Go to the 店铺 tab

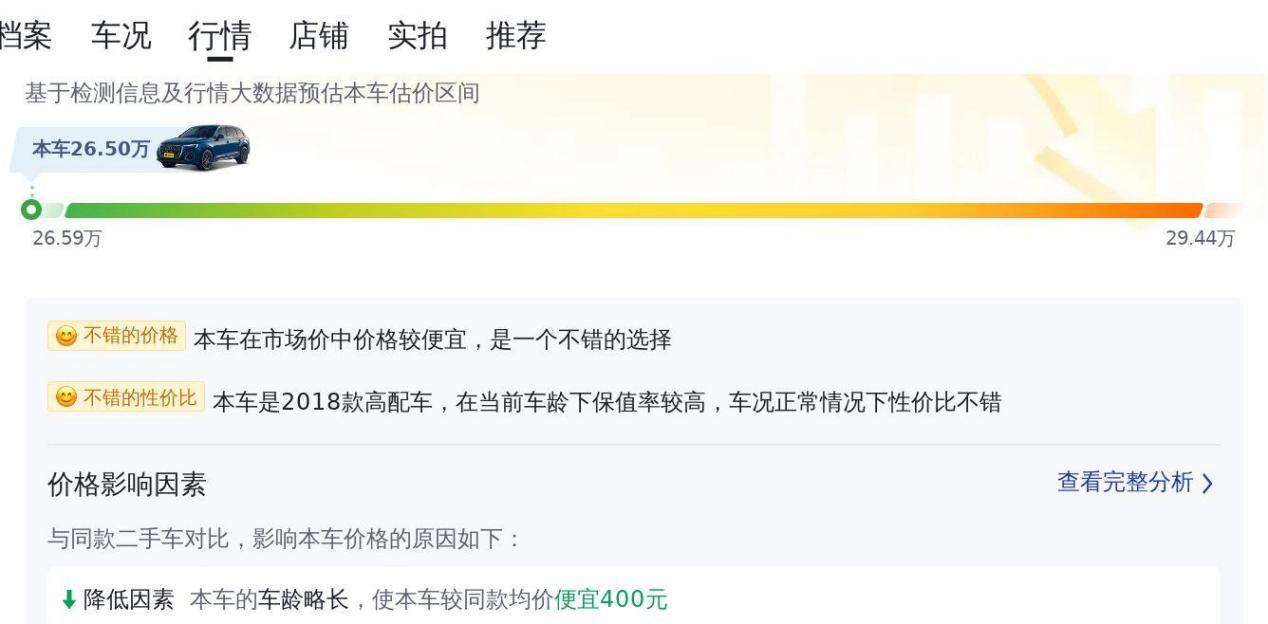tap(319, 36)
